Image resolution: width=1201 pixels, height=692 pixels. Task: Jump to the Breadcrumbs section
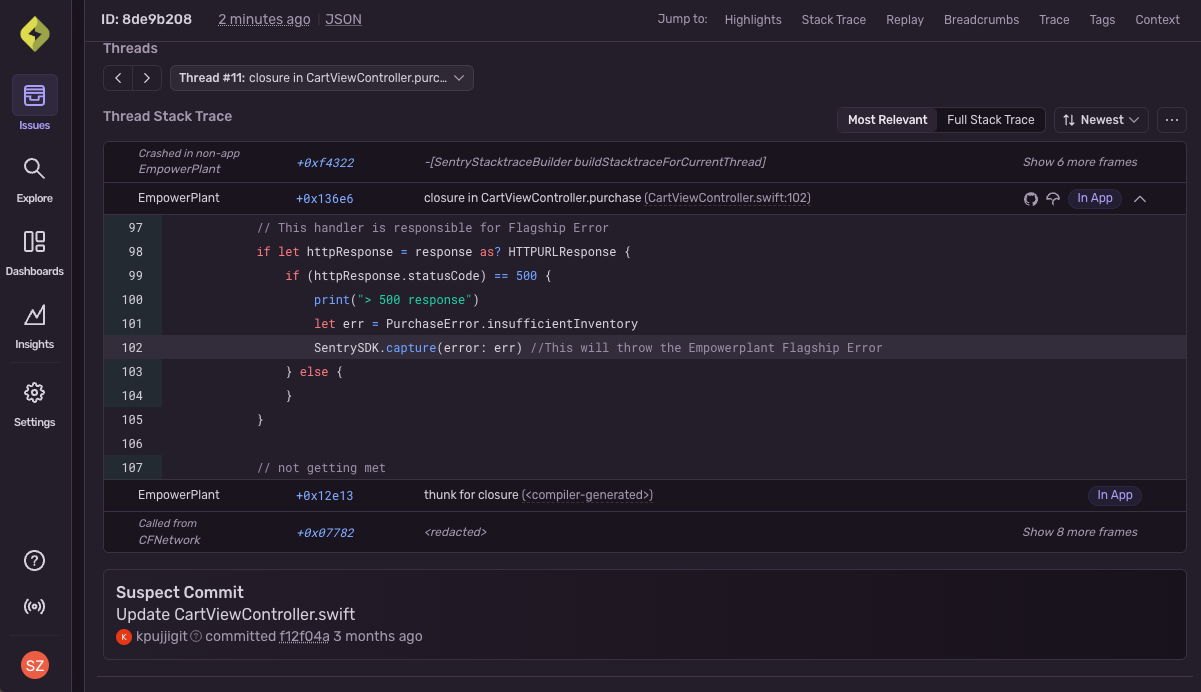981,19
